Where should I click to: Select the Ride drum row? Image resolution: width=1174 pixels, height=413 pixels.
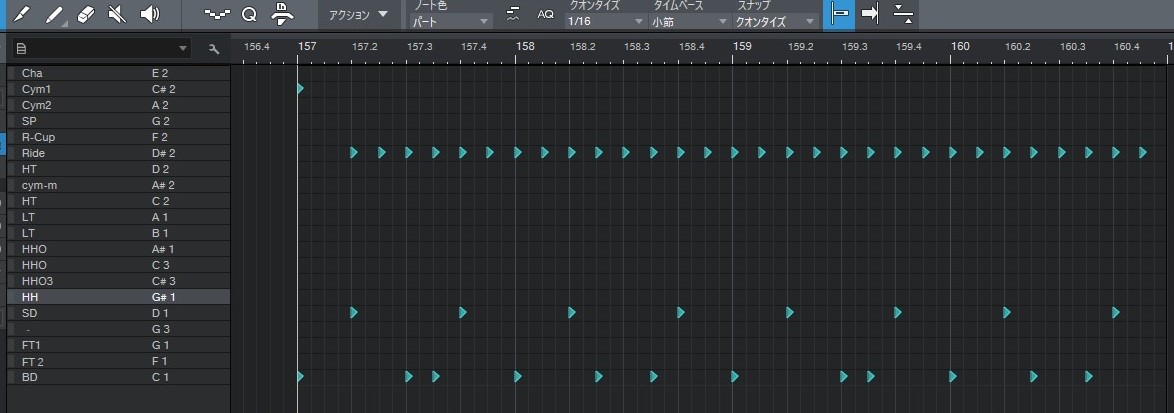tap(118, 153)
